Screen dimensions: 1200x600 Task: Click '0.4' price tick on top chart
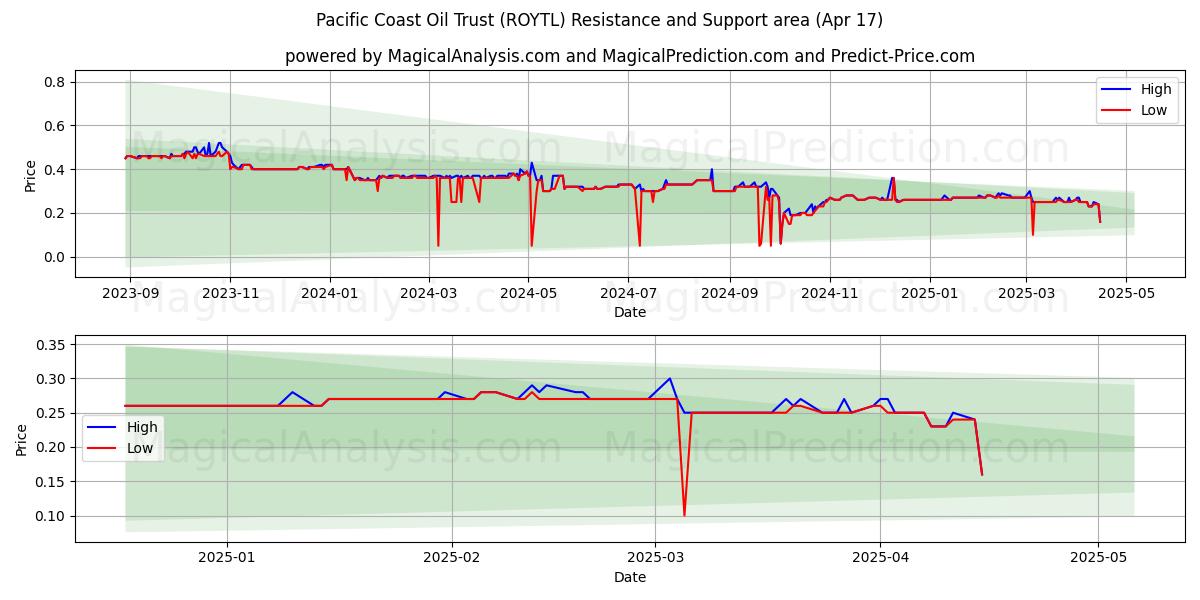coord(55,170)
